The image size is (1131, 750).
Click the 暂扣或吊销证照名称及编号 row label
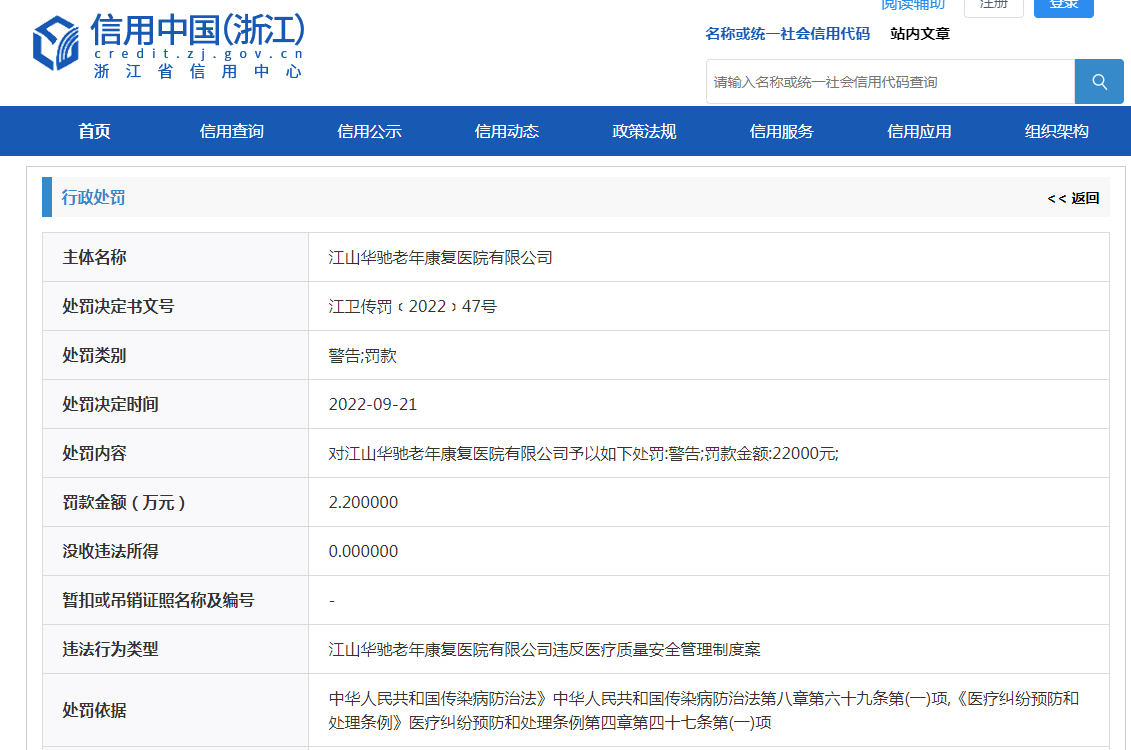pos(158,600)
